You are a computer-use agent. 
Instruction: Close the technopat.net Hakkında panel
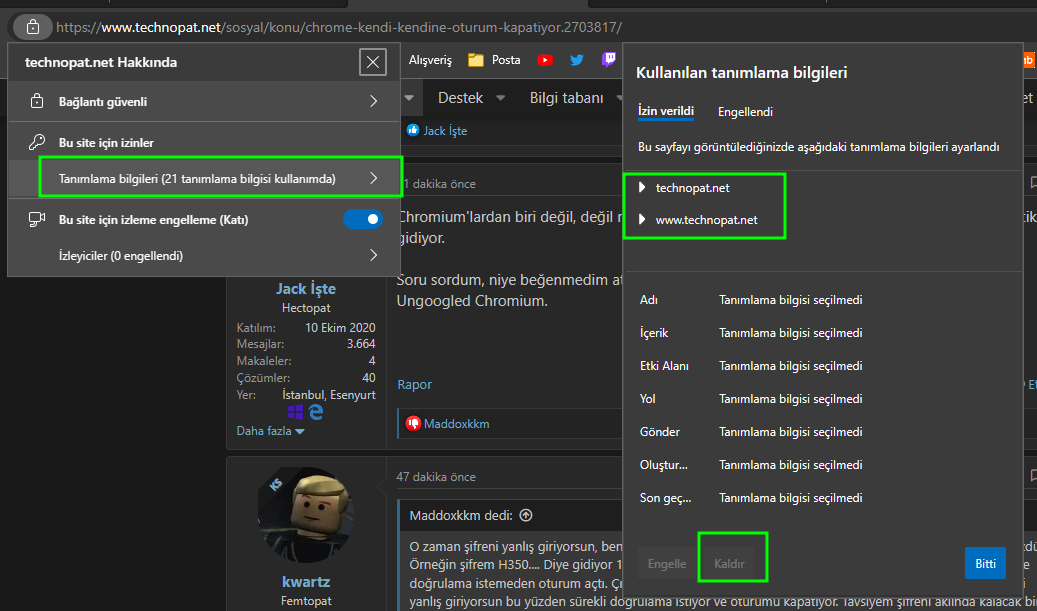point(373,62)
